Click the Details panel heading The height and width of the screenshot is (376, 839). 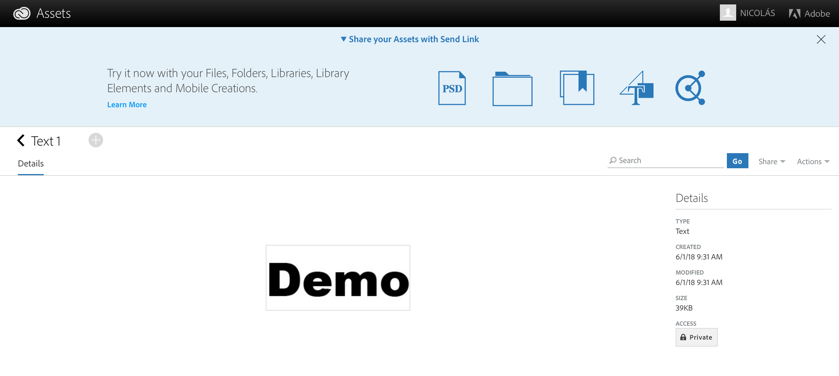[x=691, y=198]
